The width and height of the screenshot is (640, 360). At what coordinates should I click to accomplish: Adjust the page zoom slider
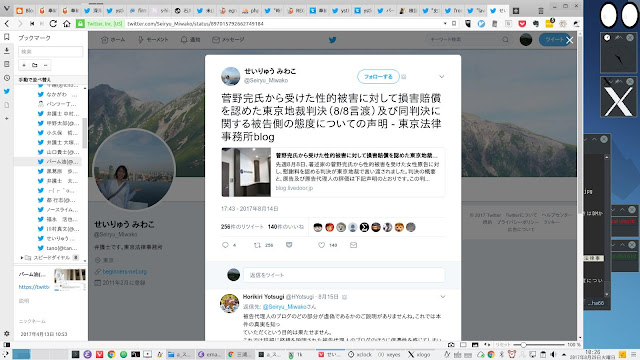click(x=539, y=345)
